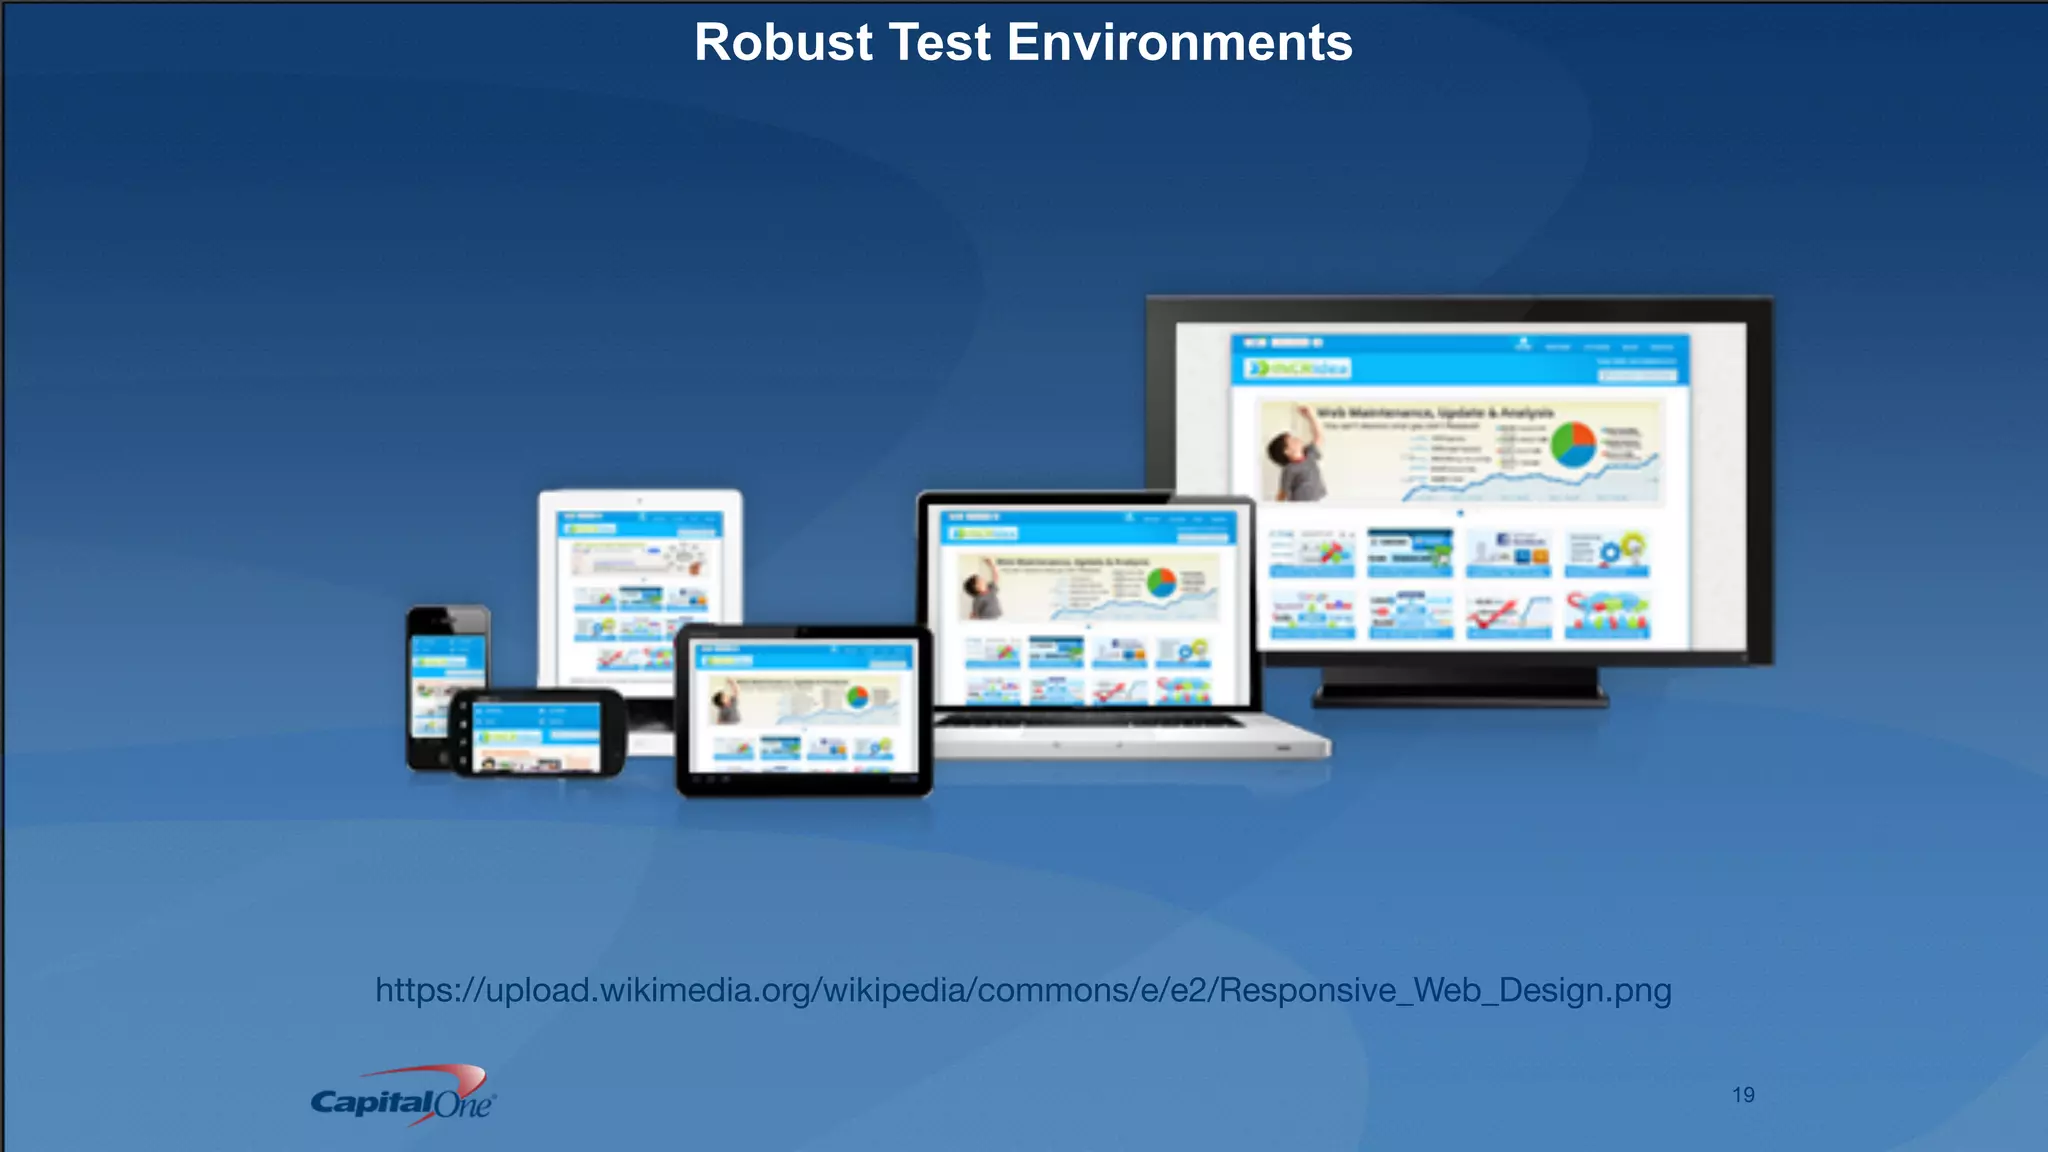The image size is (2048, 1152).
Task: Click user profile icon on monitor website
Action: pyautogui.click(x=1522, y=344)
